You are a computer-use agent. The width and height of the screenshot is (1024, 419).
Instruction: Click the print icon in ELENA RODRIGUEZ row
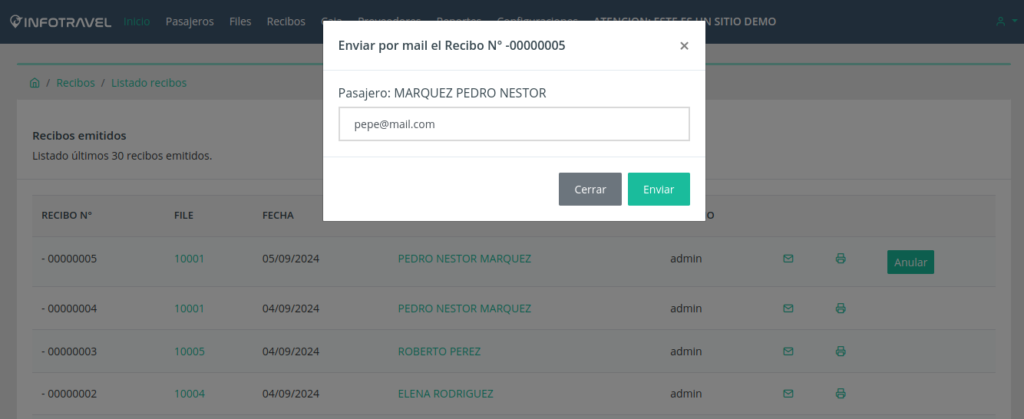(840, 394)
